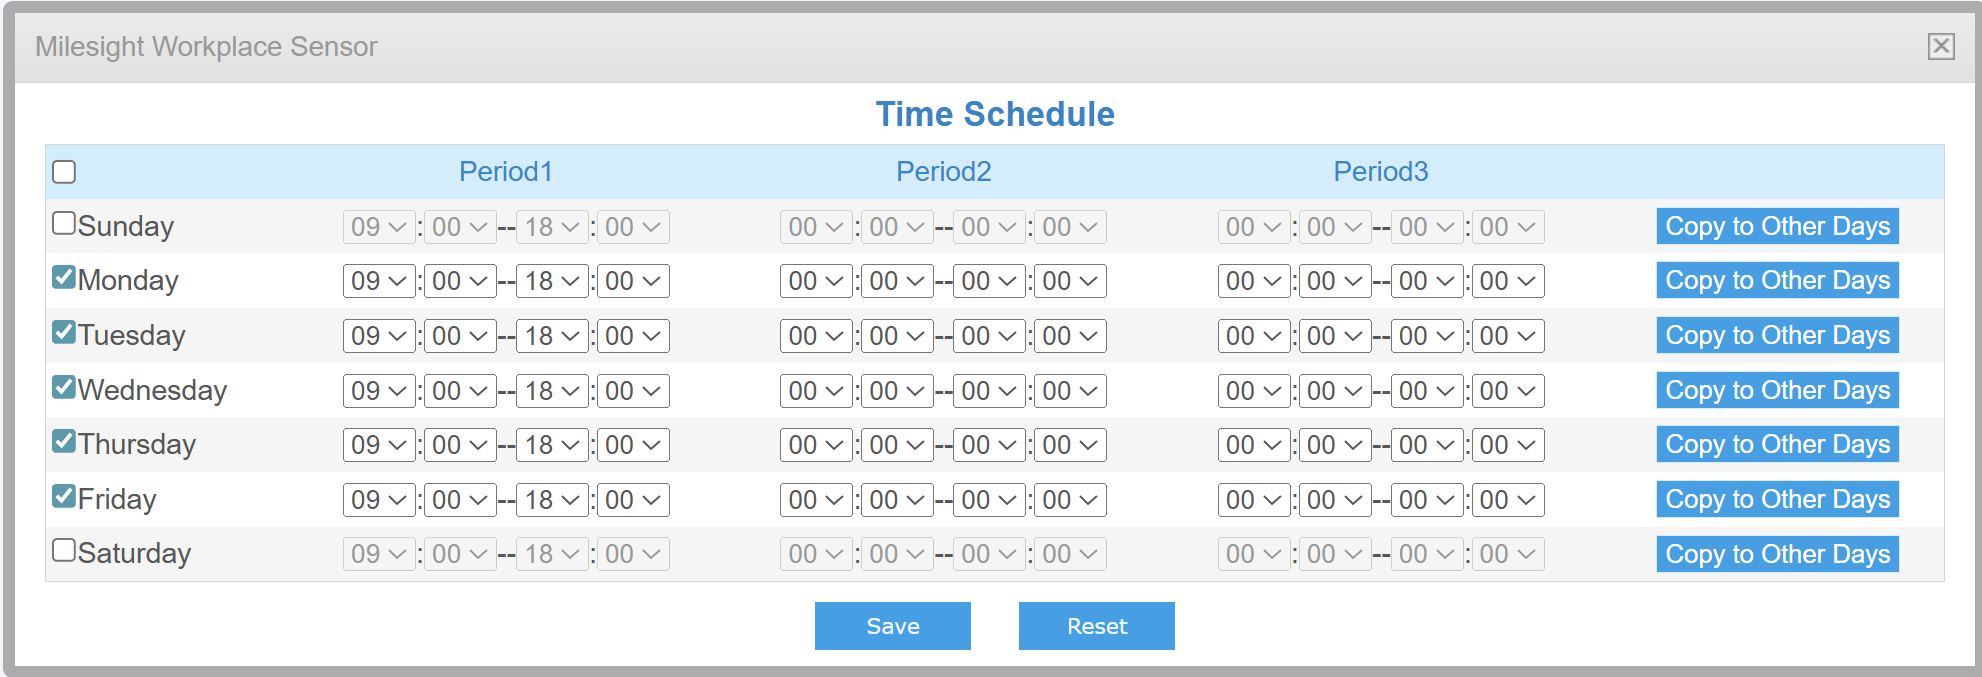This screenshot has width=1982, height=677.
Task: Copy Saturday schedule to other days
Action: coord(1776,554)
